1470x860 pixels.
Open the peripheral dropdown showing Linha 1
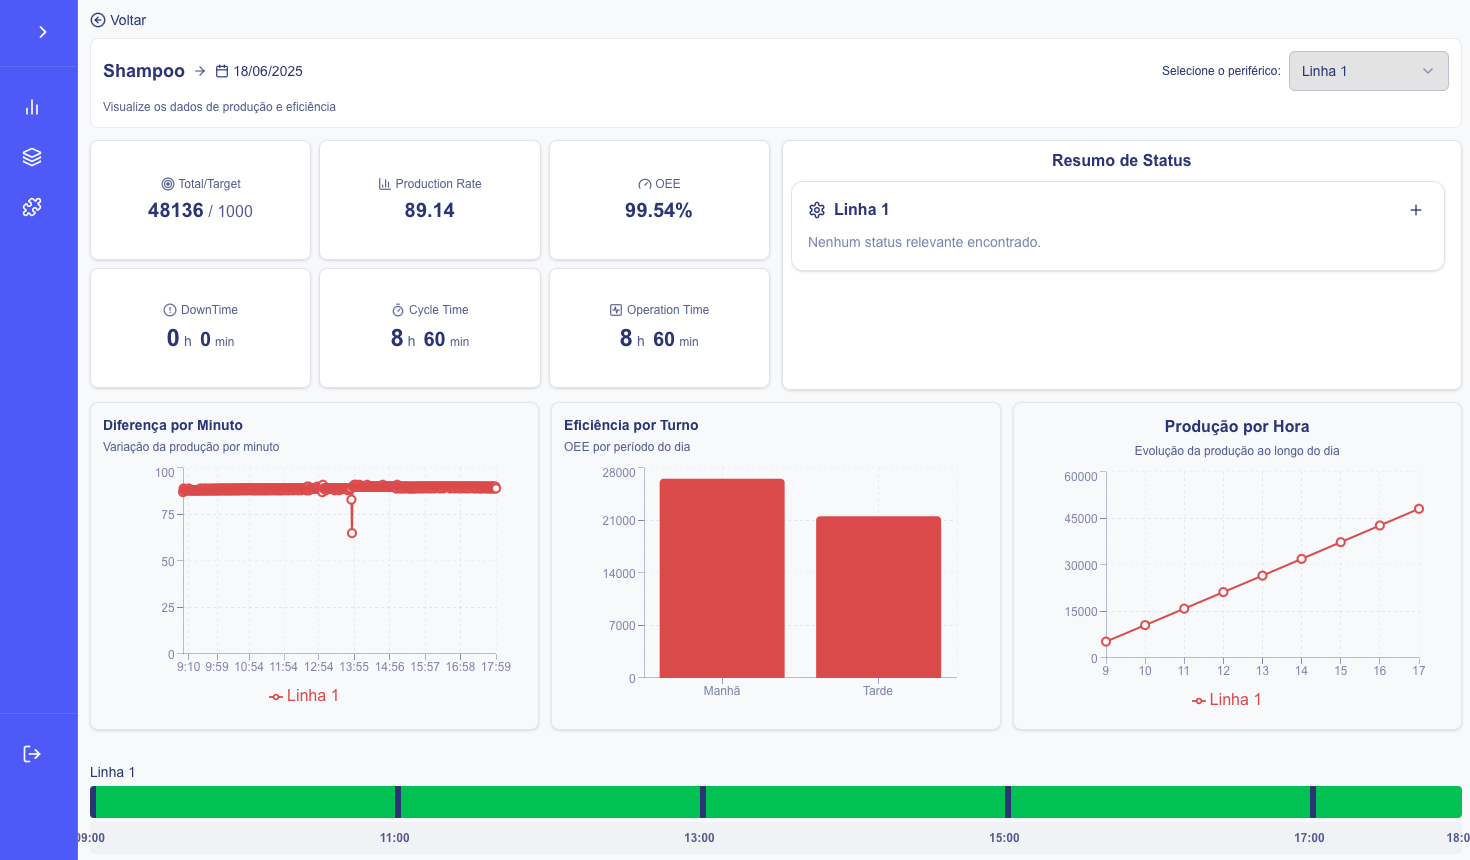[x=1368, y=71]
